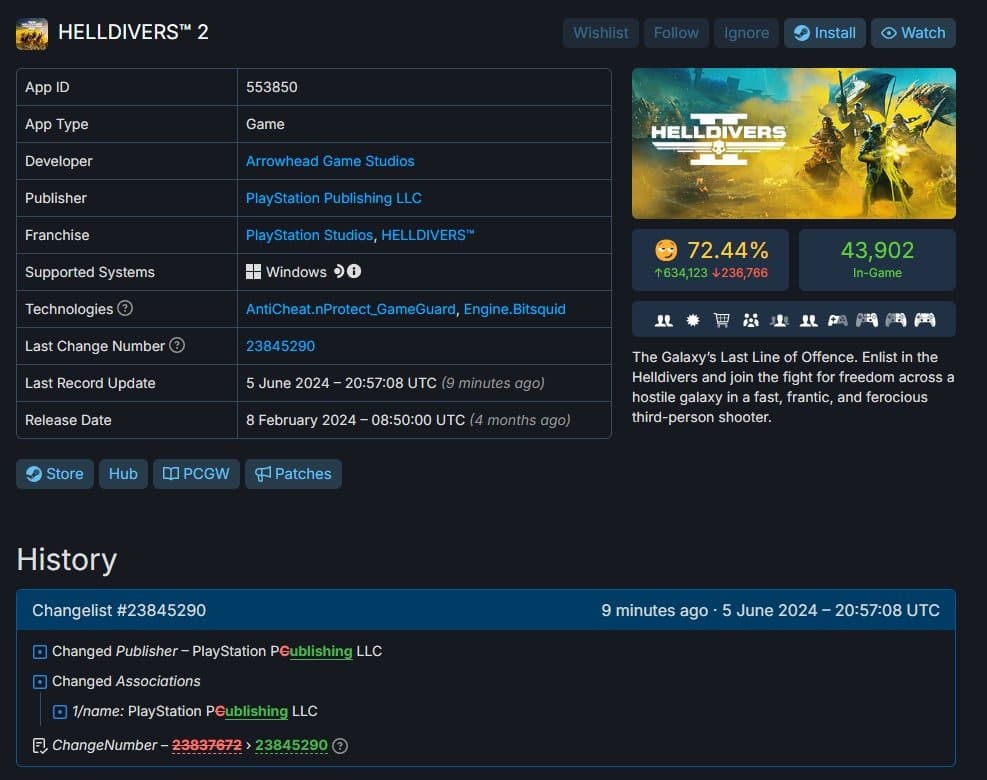Click the Steam Deck icon next to Windows
987x780 pixels.
[x=339, y=271]
